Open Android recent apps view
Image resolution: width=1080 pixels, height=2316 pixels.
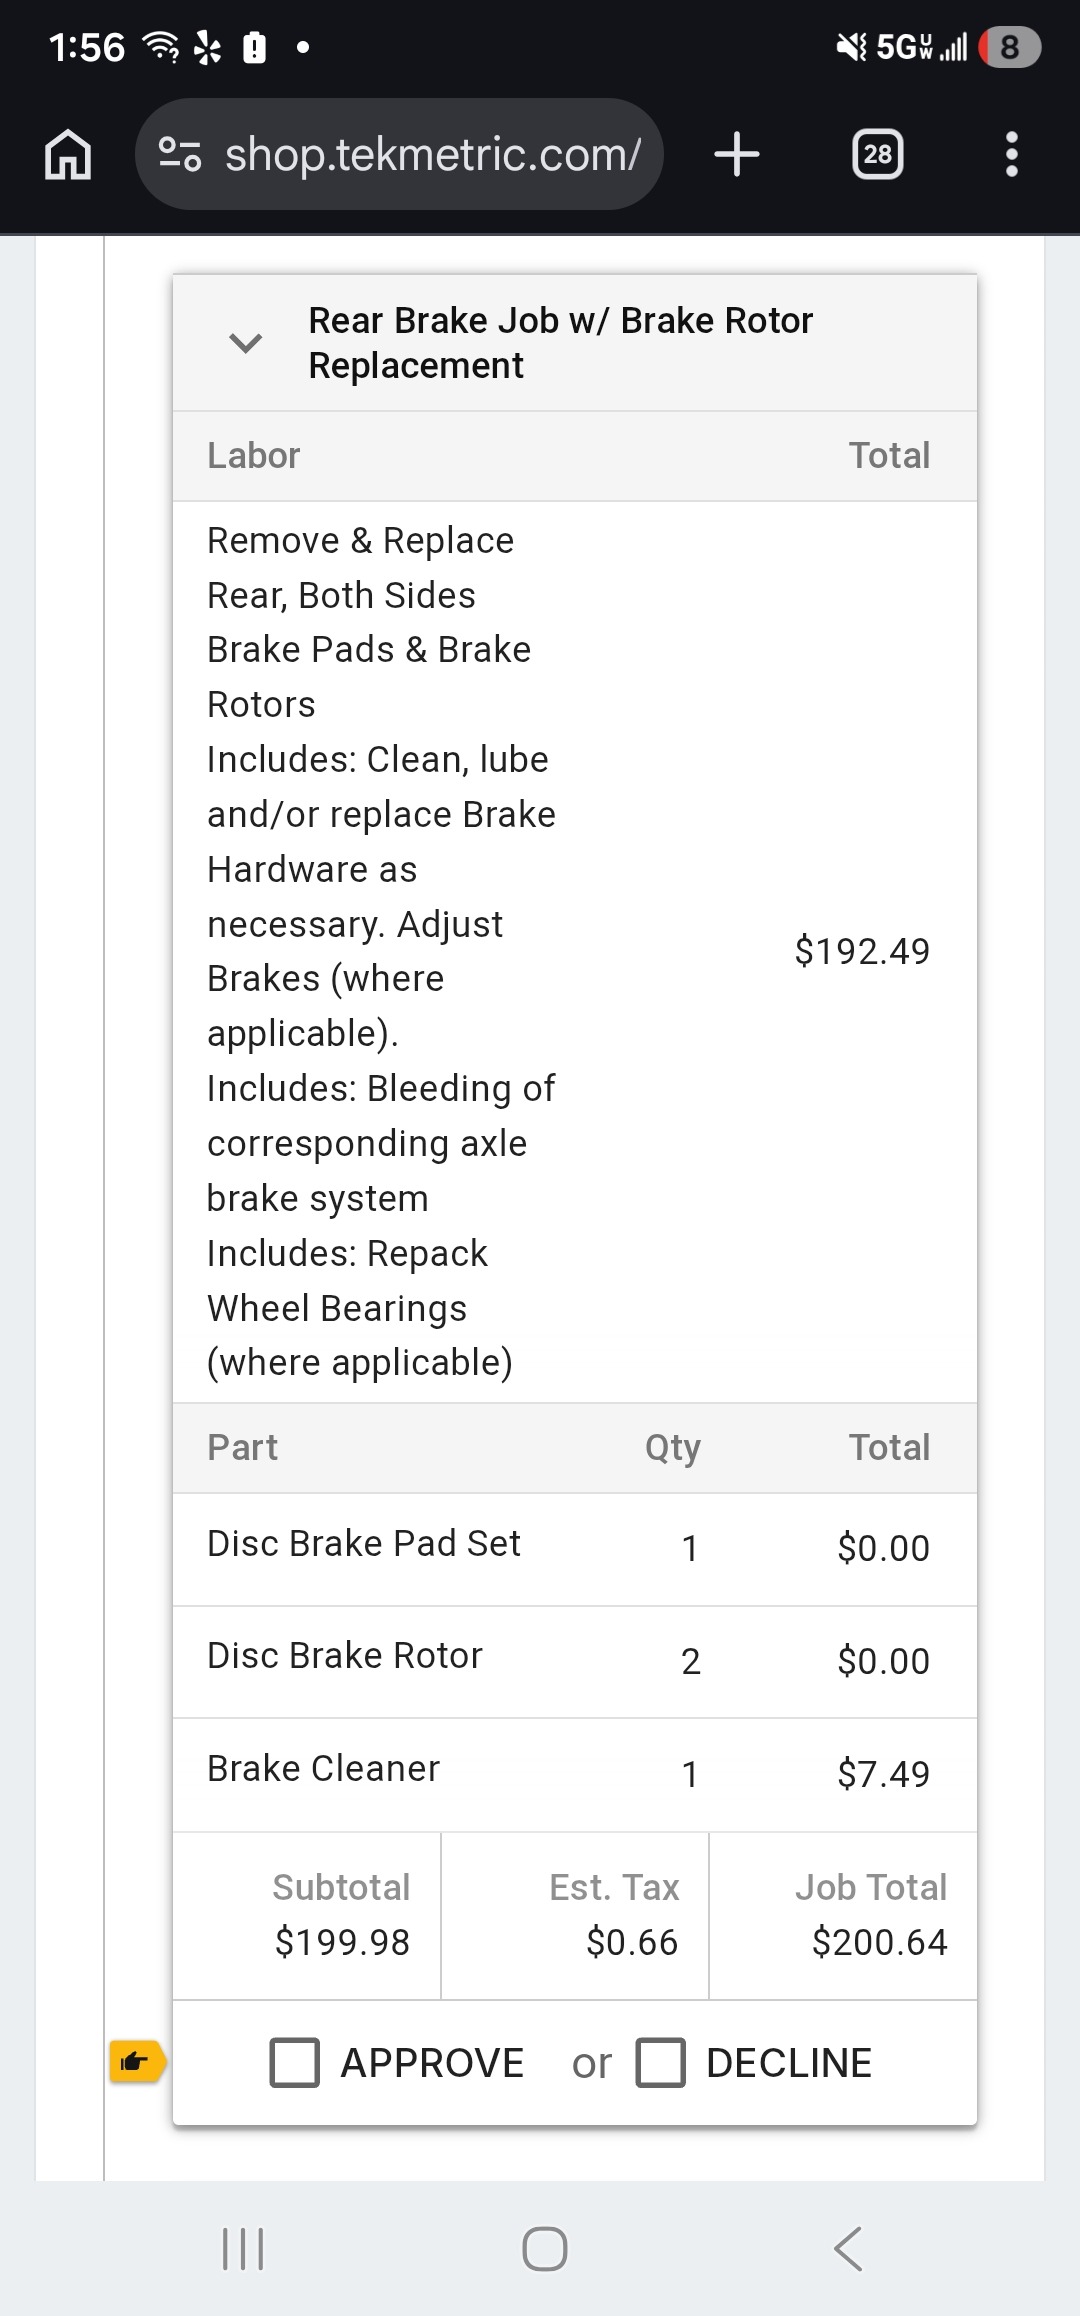pos(242,2248)
